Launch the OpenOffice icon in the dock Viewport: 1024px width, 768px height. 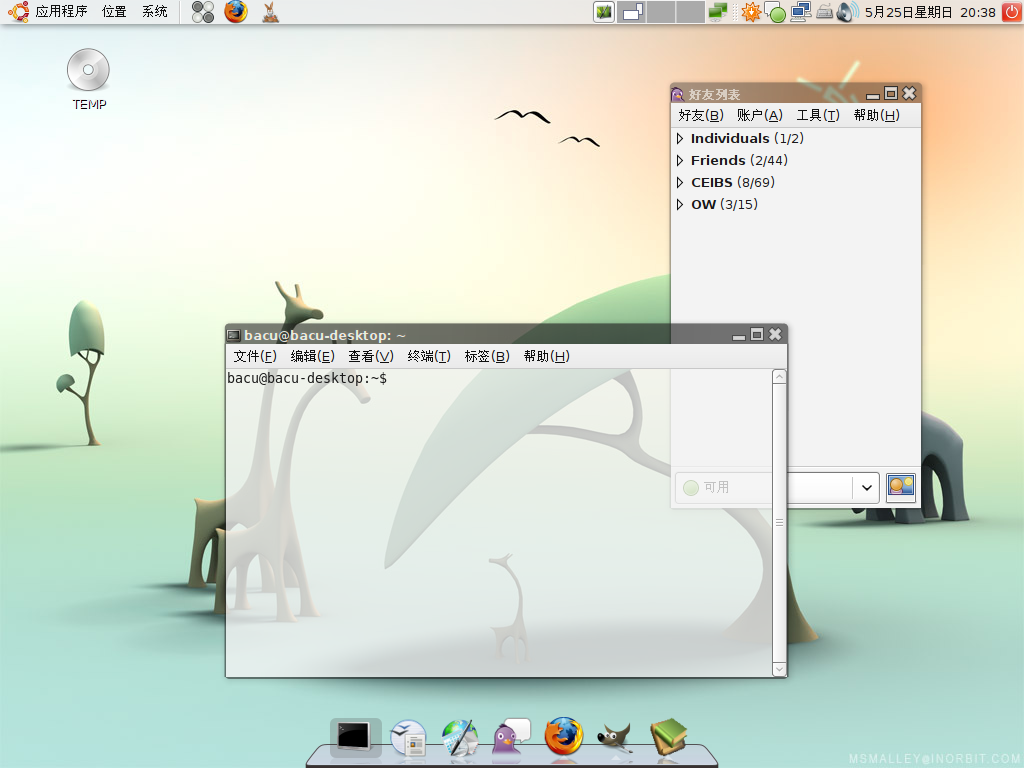coord(409,738)
